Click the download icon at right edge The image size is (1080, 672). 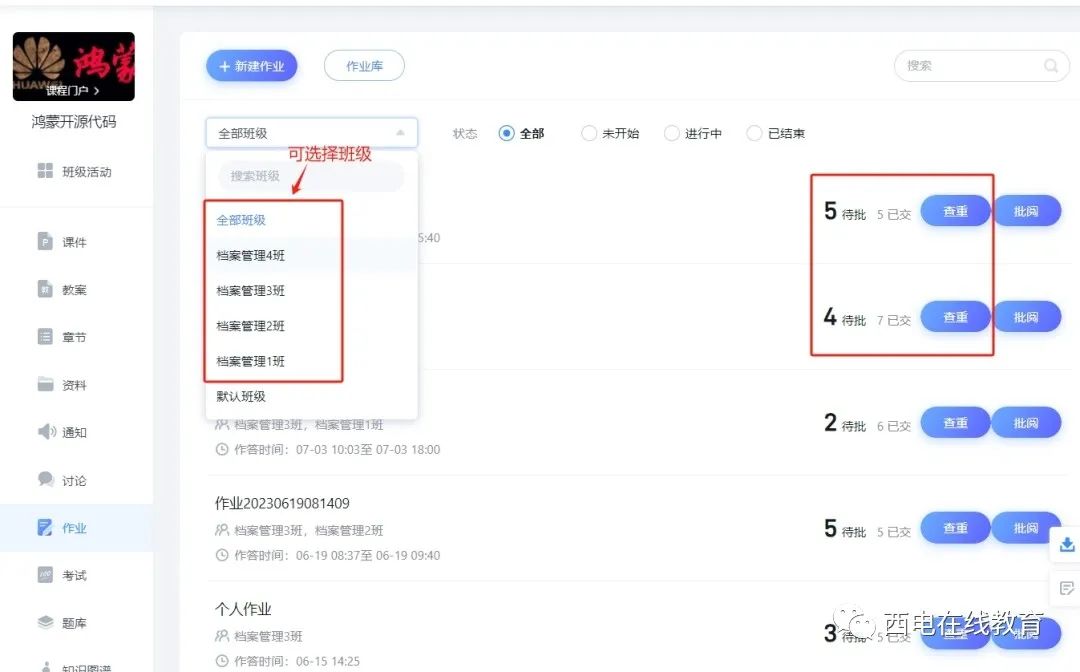[x=1066, y=545]
